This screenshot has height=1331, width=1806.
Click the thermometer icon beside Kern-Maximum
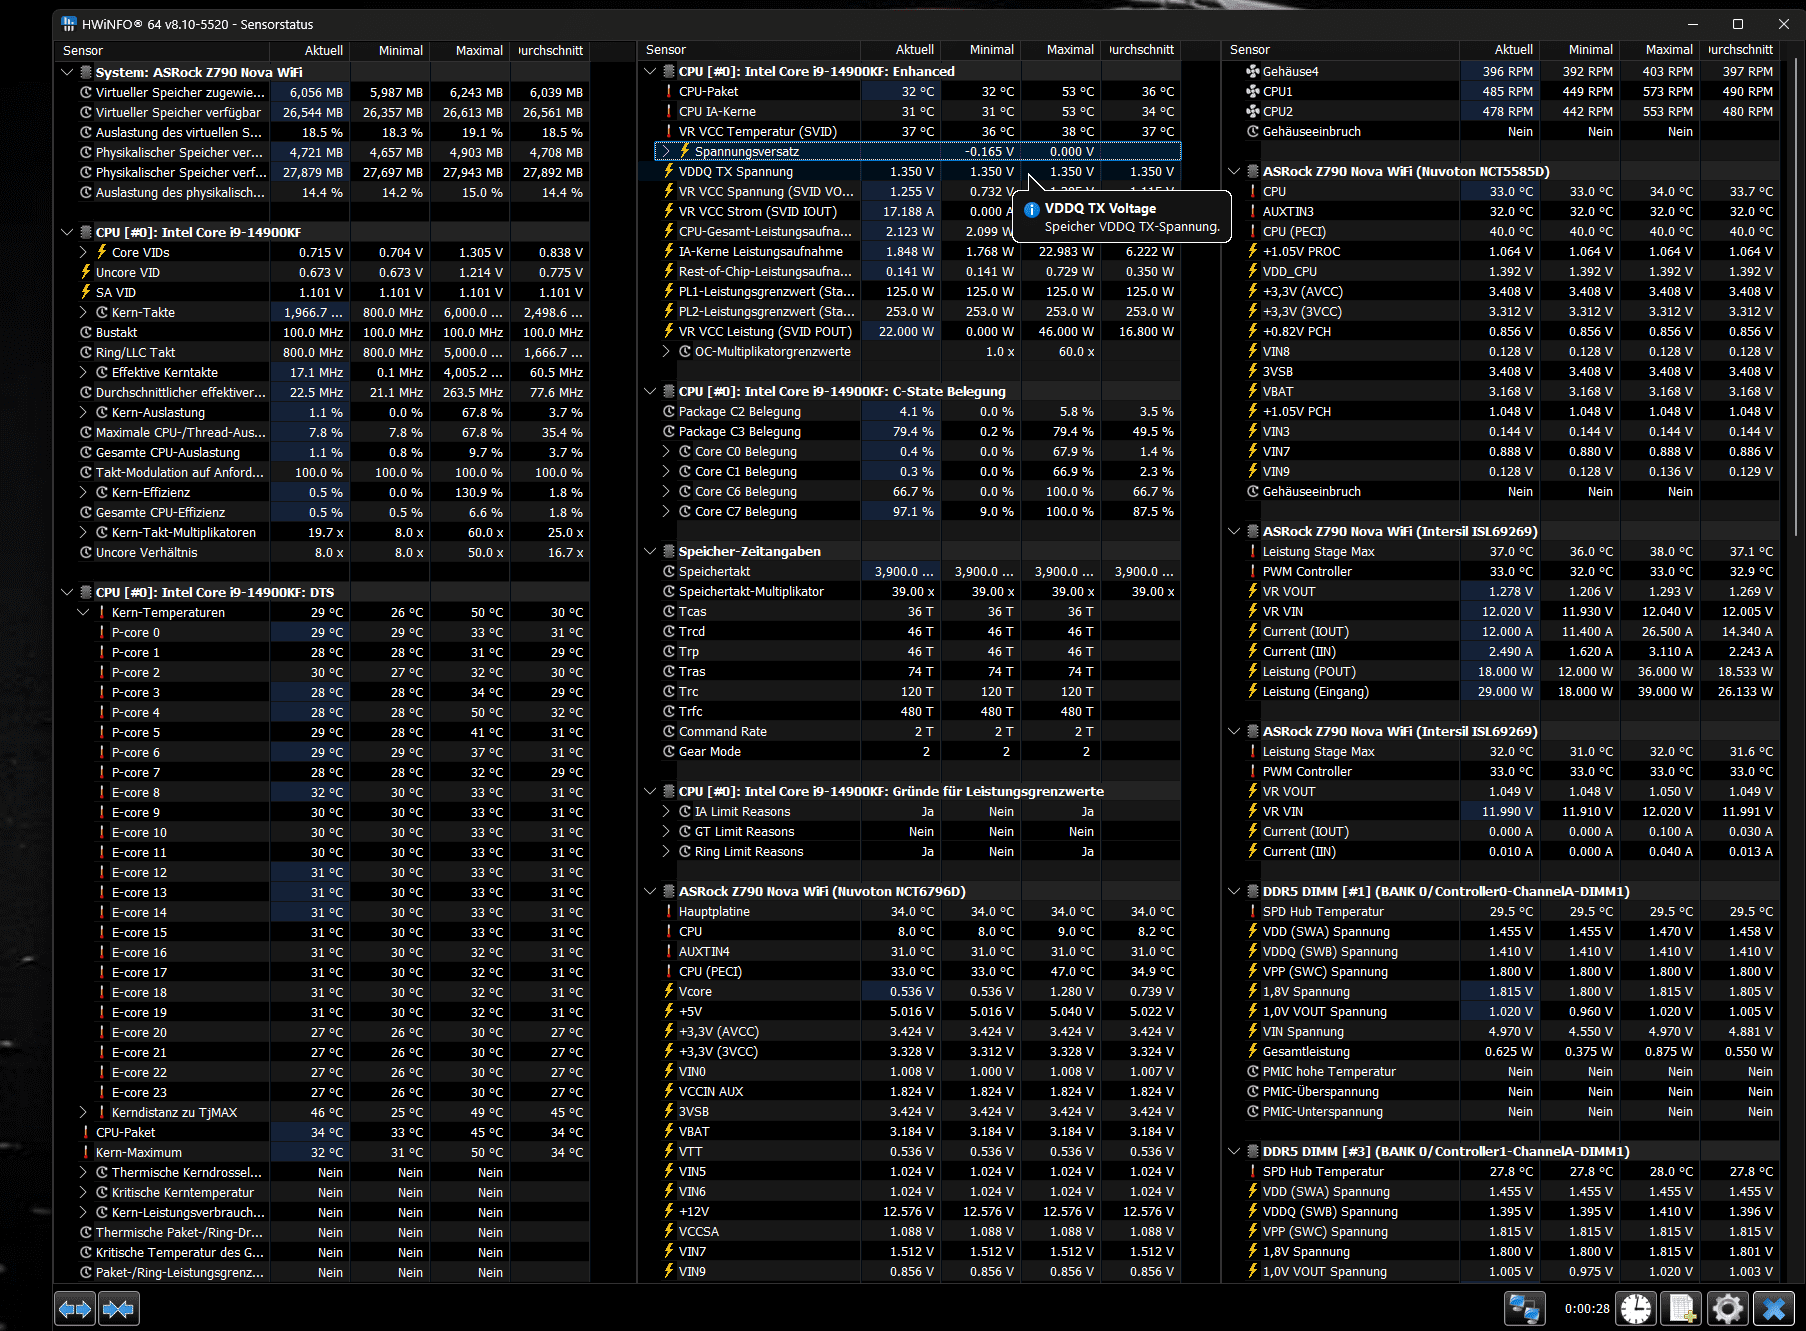86,1152
